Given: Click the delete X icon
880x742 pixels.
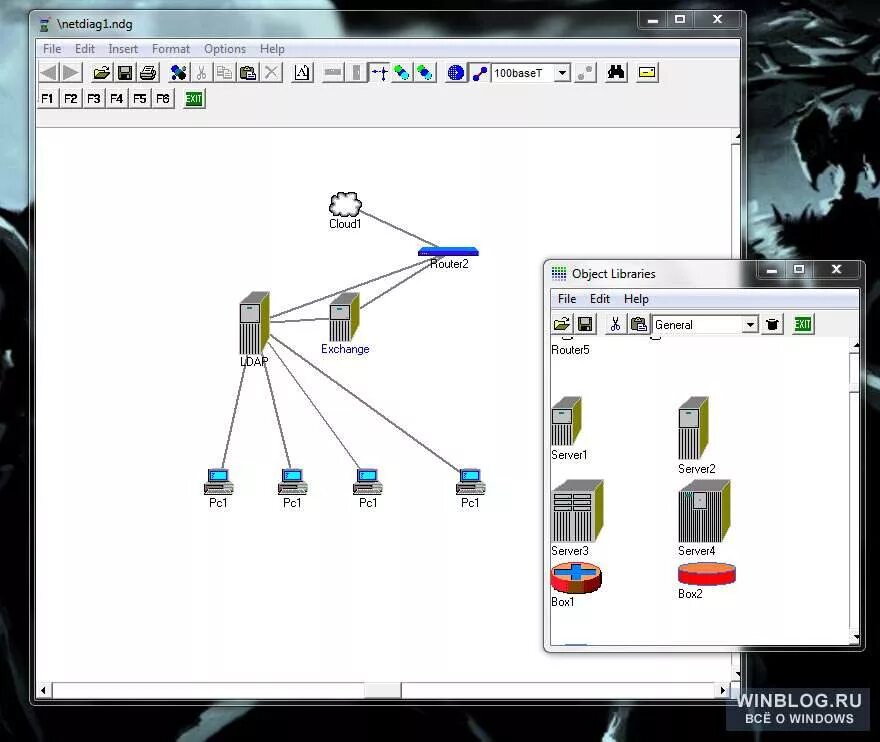Looking at the screenshot, I should point(271,72).
